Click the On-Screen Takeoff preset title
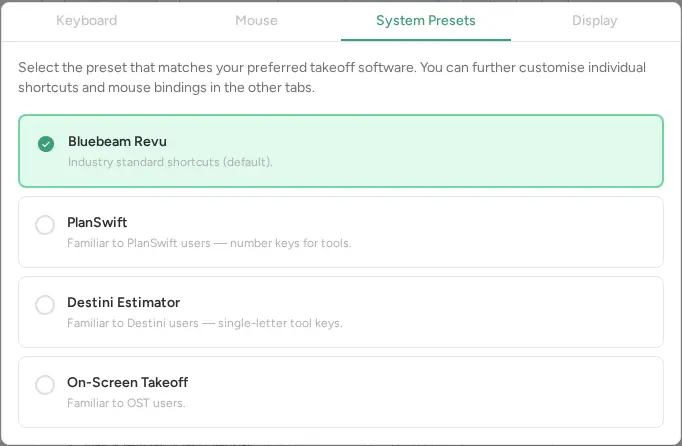Screen dimensions: 682x446 coord(127,382)
